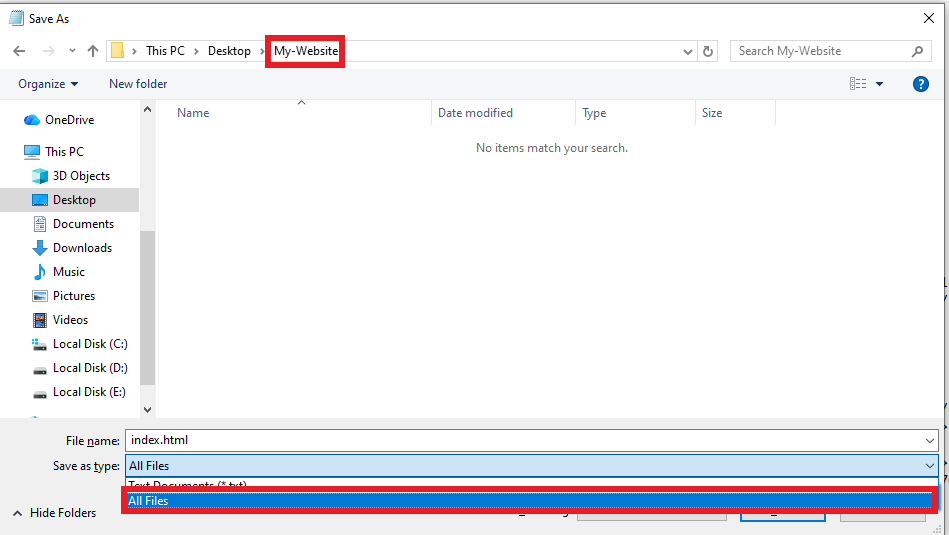
Task: Open the view options dropdown arrow
Action: 879,84
